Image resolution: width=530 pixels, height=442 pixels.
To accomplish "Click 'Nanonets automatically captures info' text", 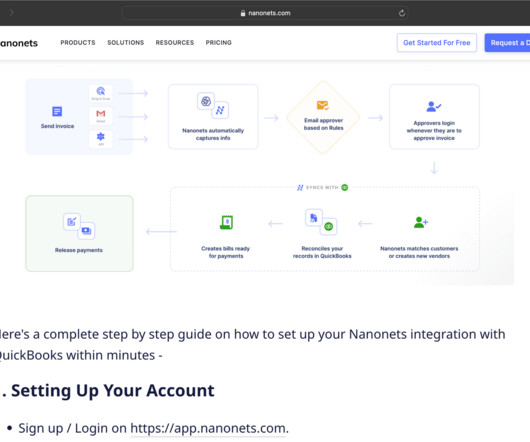I will point(213,134).
